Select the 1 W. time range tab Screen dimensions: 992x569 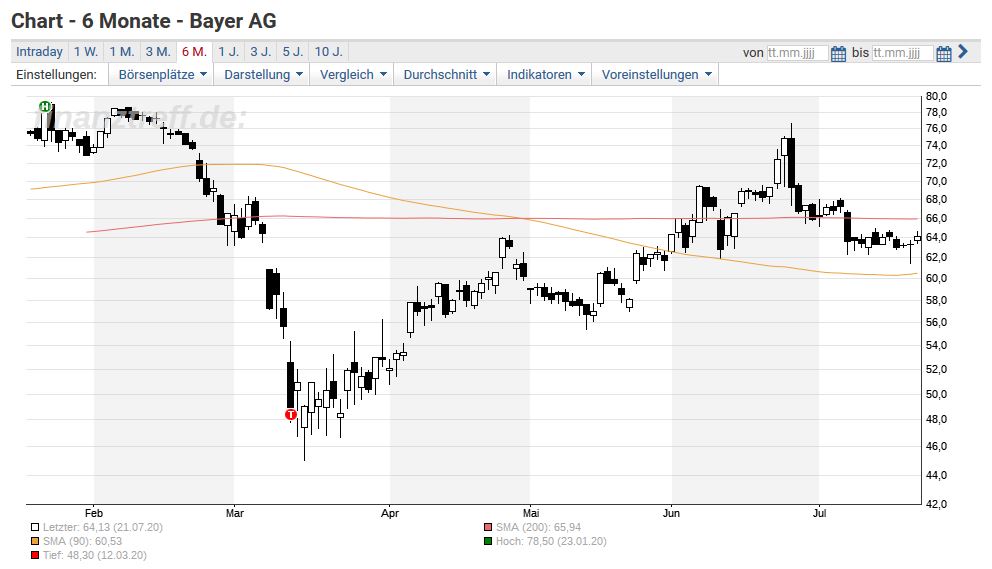(85, 52)
